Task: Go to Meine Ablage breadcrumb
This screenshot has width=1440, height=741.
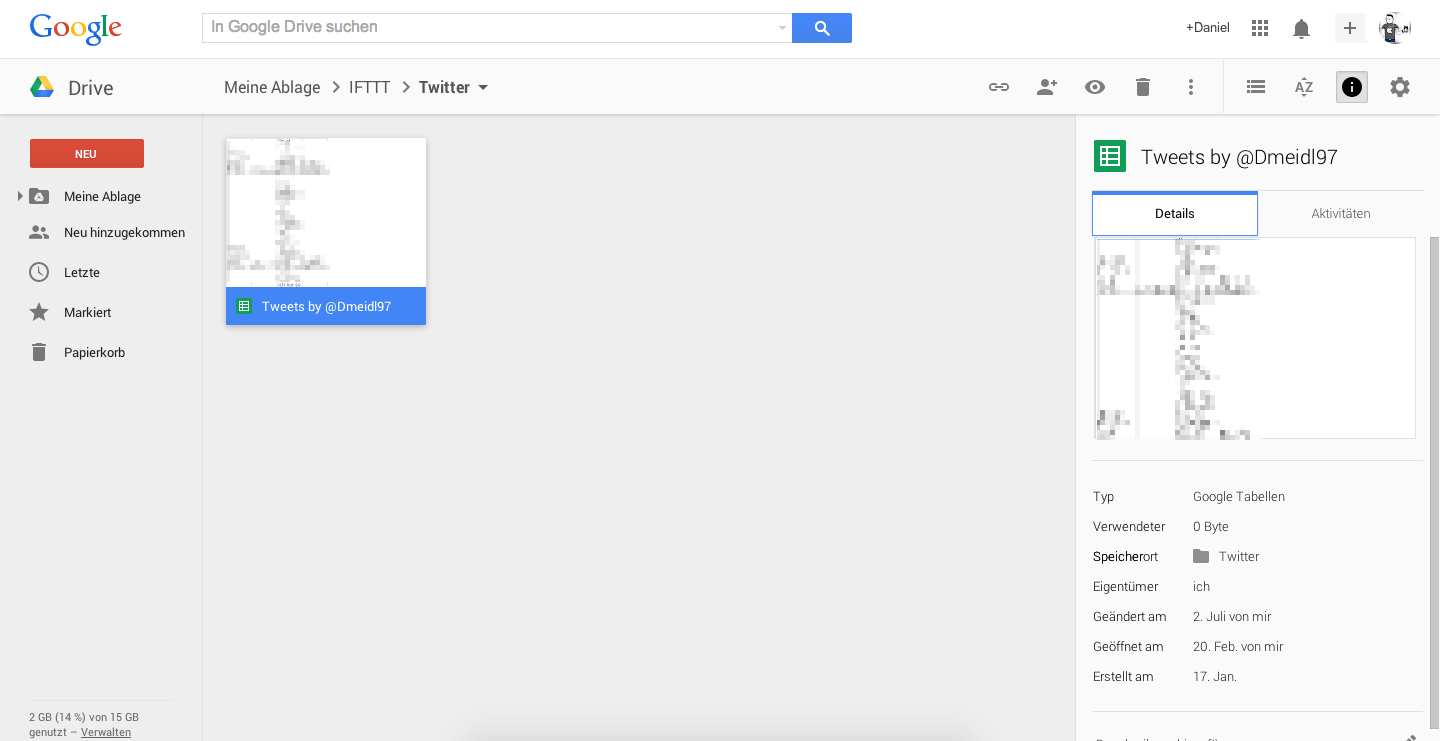Action: (272, 87)
